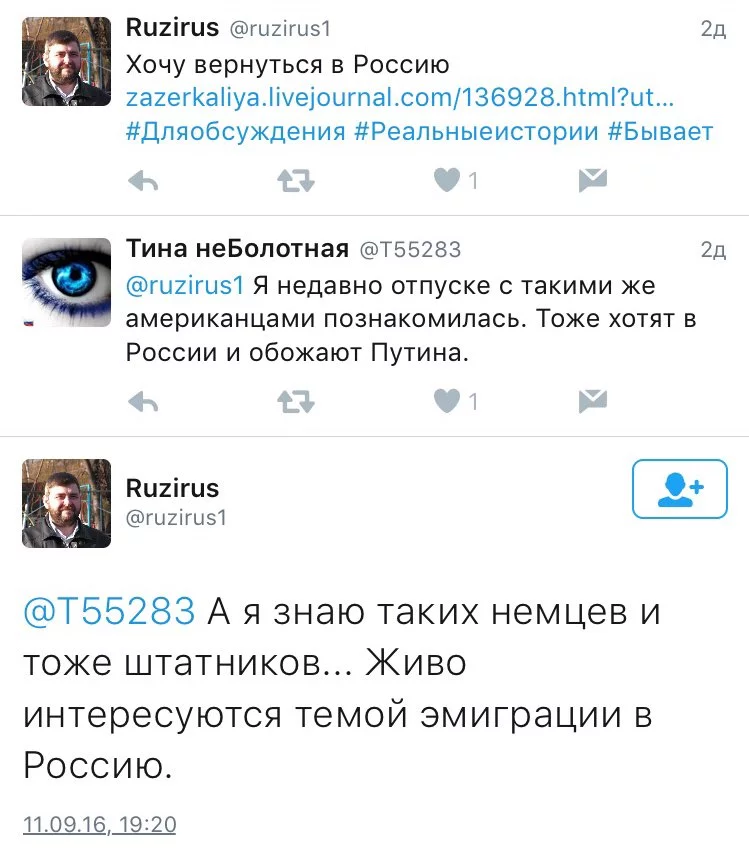749x856 pixels.
Task: Reply to Ruzirus's first tweet
Action: pyautogui.click(x=143, y=181)
